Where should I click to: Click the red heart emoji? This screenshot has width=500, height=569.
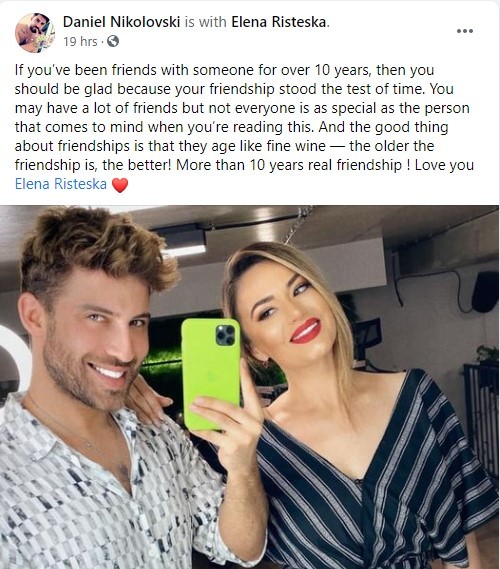coord(120,185)
